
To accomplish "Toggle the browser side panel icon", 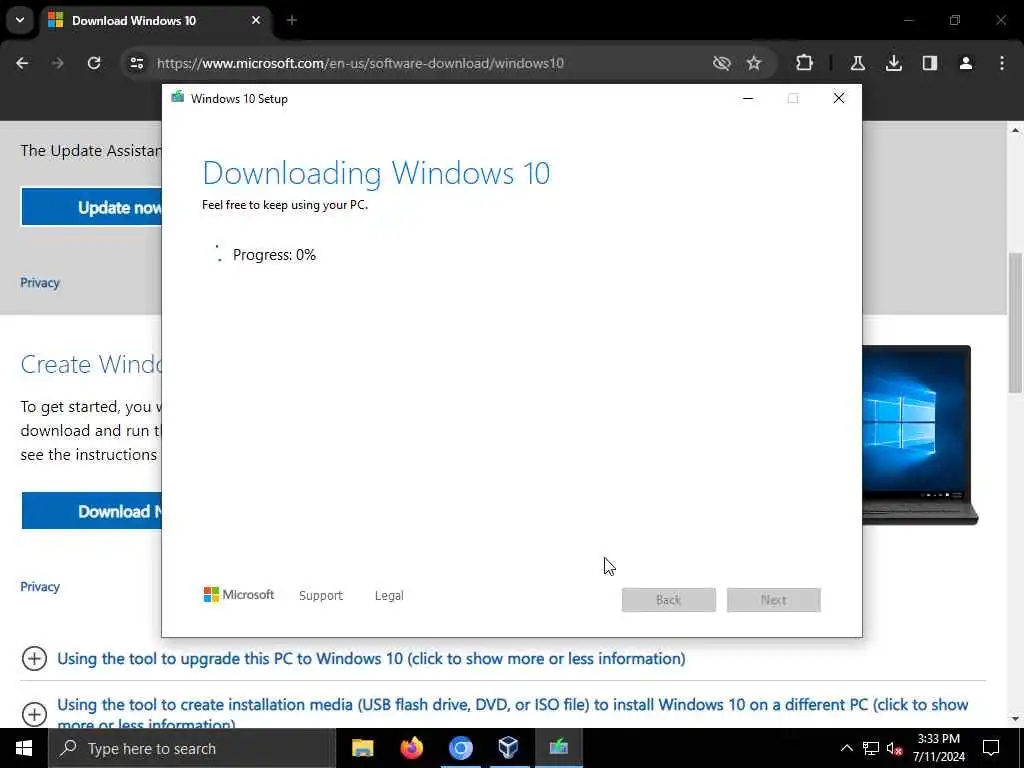I will pyautogui.click(x=930, y=63).
